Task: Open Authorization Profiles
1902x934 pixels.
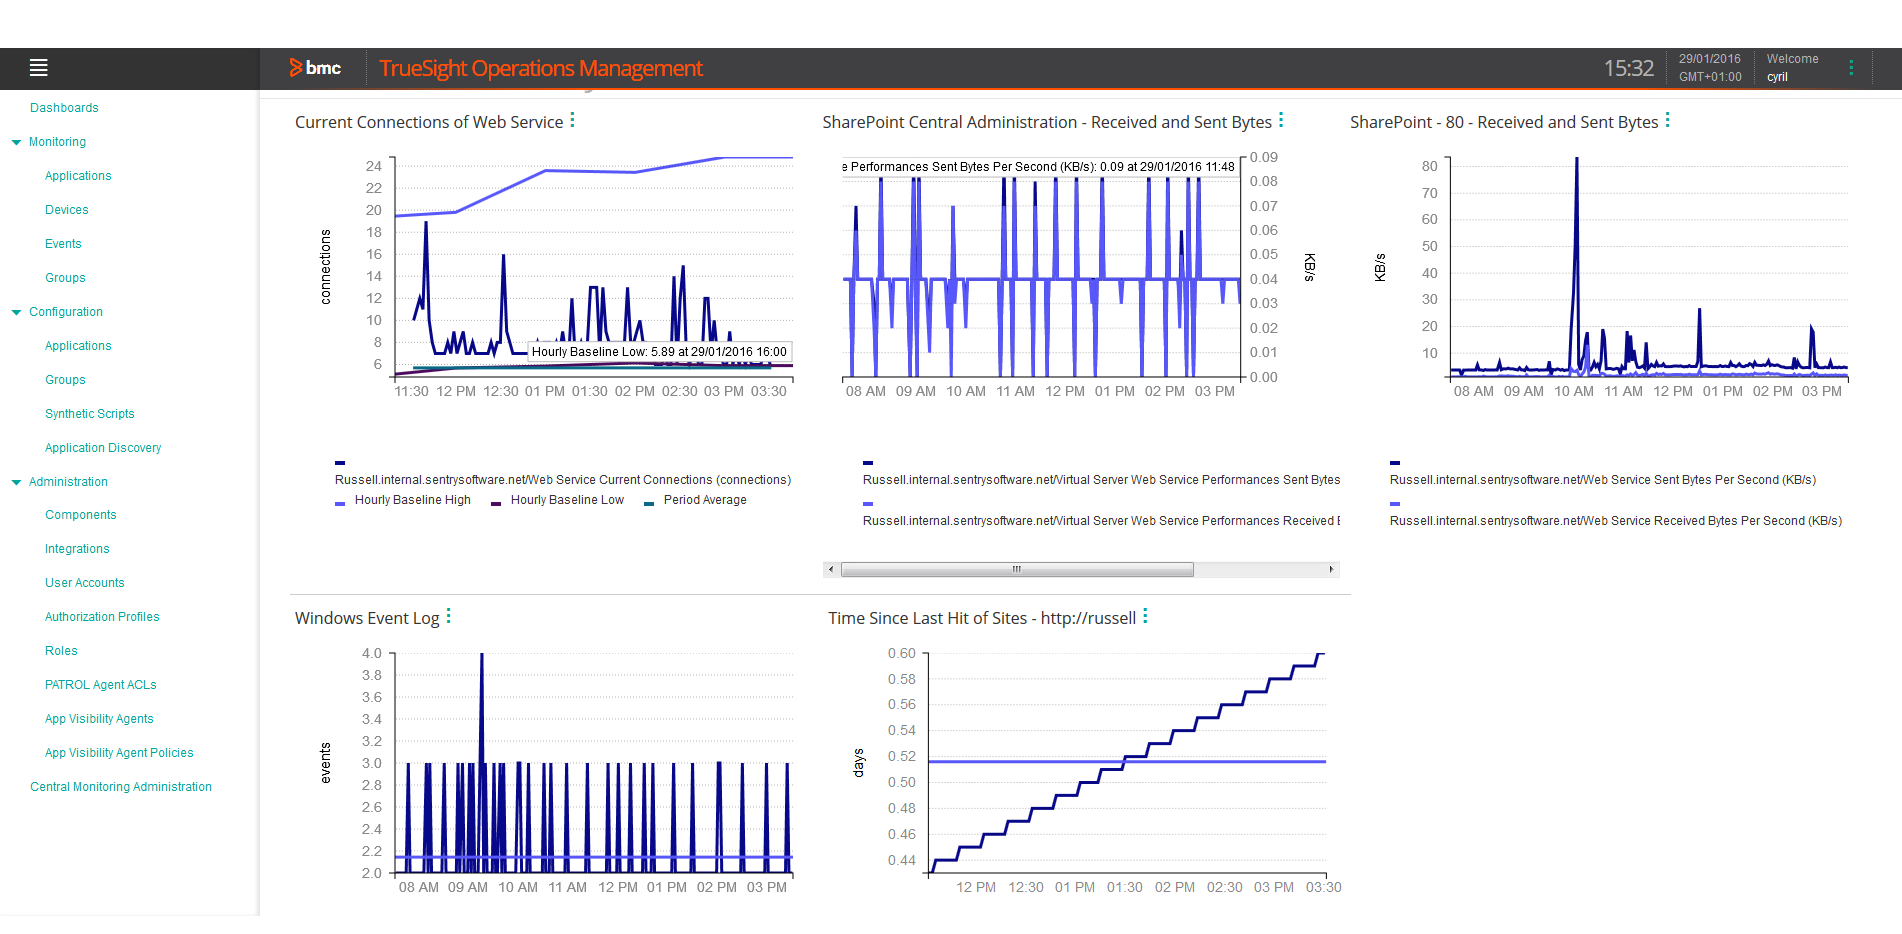Action: click(x=102, y=617)
